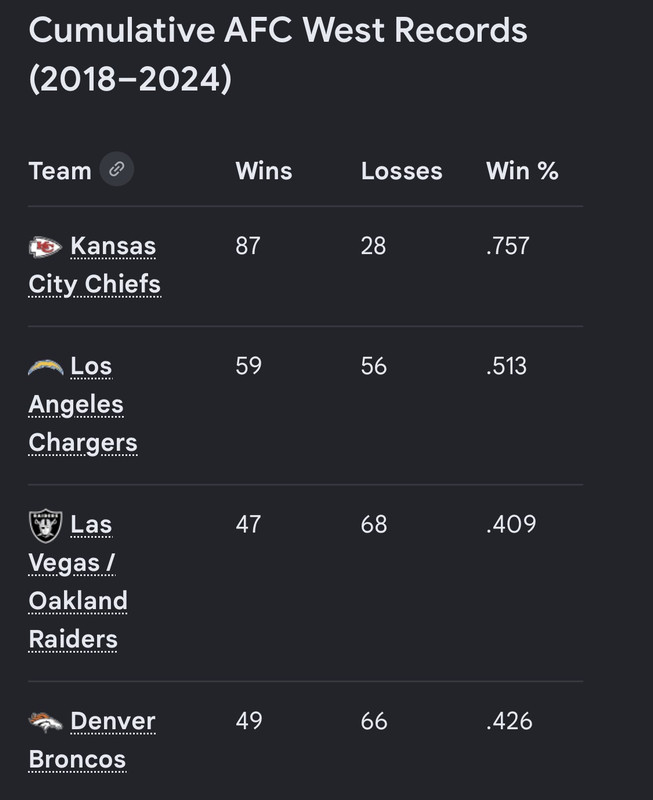The image size is (653, 800).
Task: Select the Raiders .409 win percentage
Action: (x=511, y=524)
